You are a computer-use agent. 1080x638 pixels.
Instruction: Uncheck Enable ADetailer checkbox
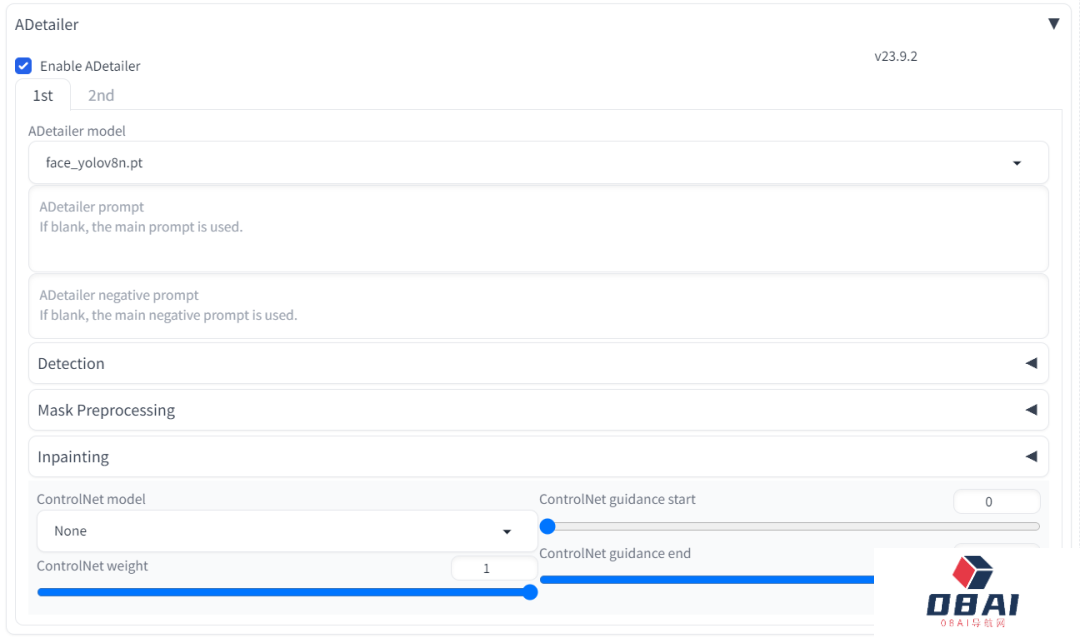click(x=23, y=66)
